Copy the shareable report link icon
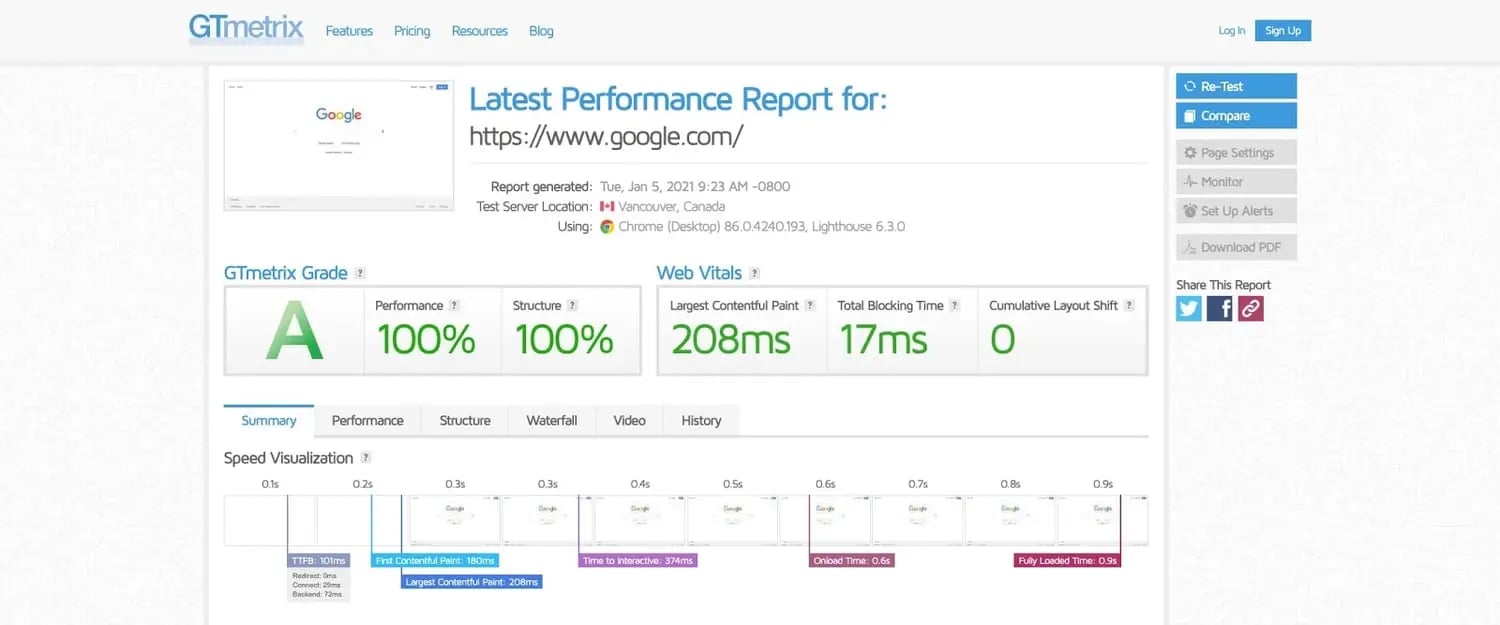This screenshot has height=625, width=1500. point(1250,308)
